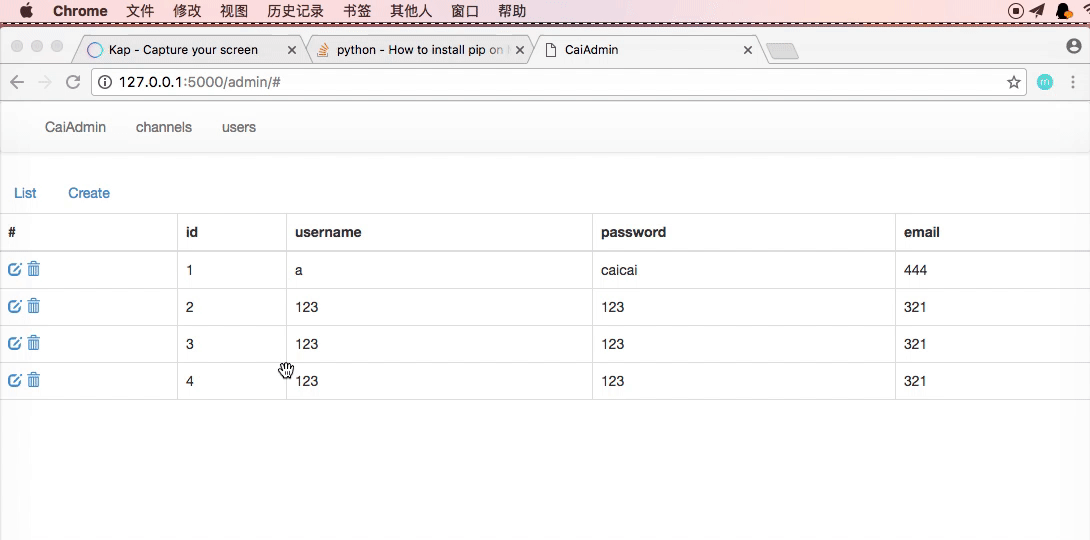Click the paper plane icon in menu bar

[1037, 10]
